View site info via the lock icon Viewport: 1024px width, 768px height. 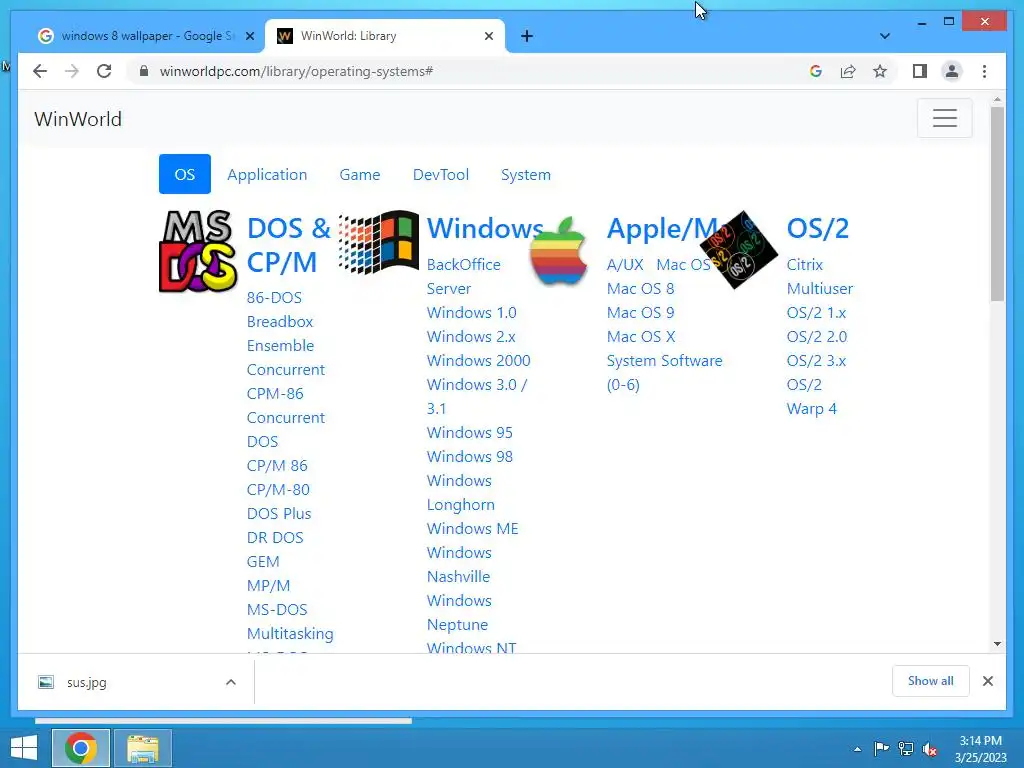pyautogui.click(x=144, y=71)
